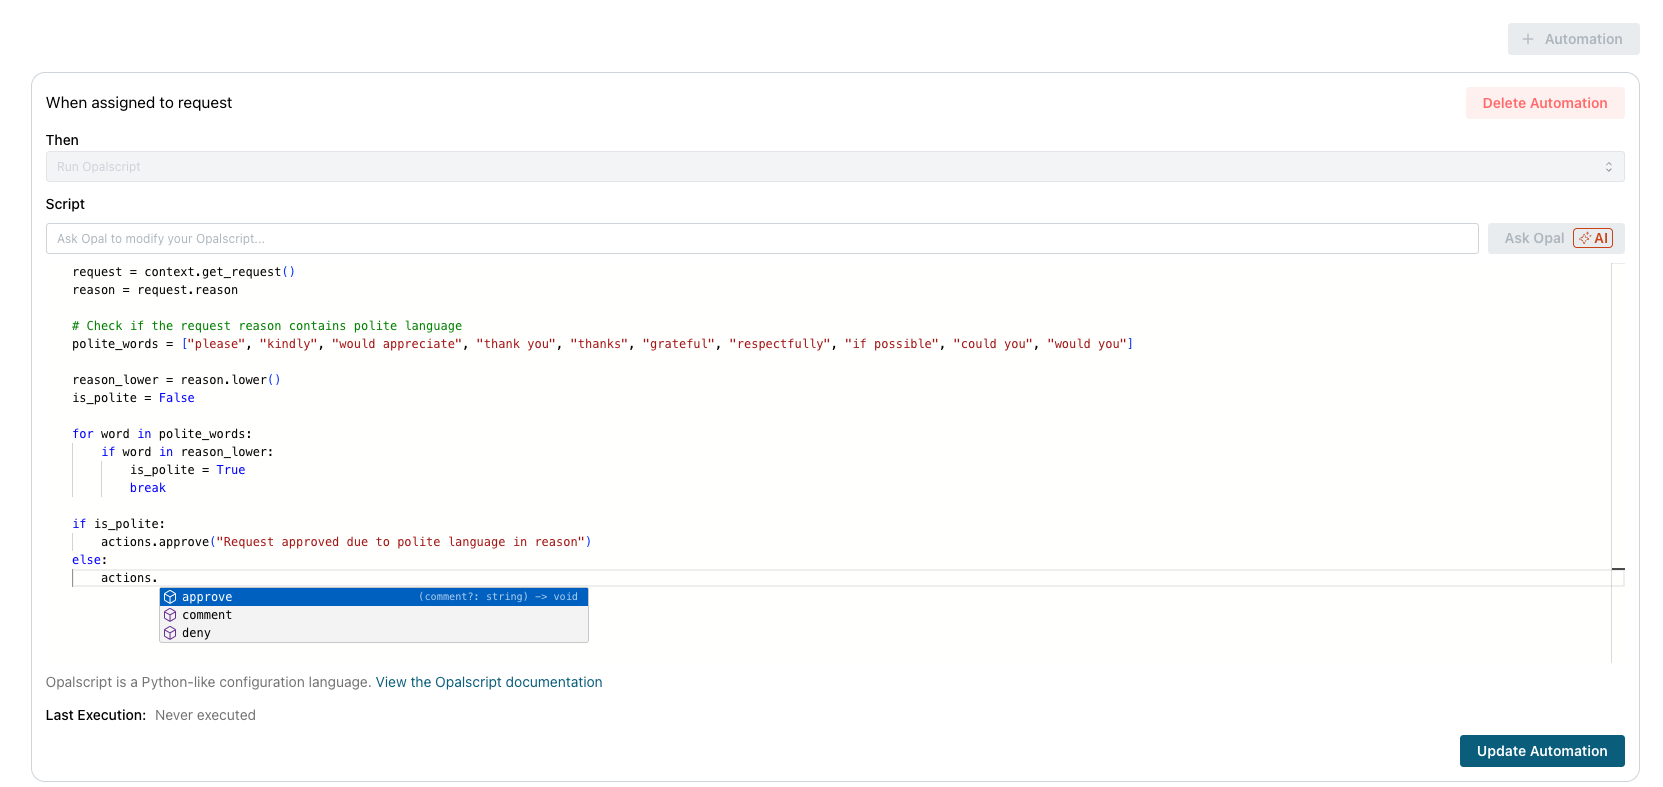Image resolution: width=1663 pixels, height=787 pixels.
Task: Click the 'reason_lower = reason.lower()' line
Action: pyautogui.click(x=176, y=380)
